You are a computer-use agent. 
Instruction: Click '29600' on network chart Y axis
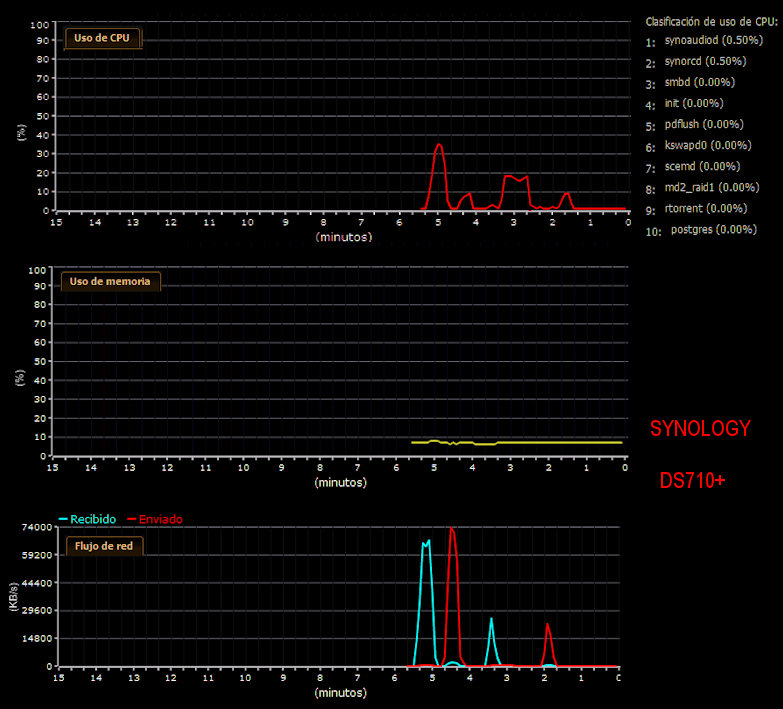tap(36, 611)
